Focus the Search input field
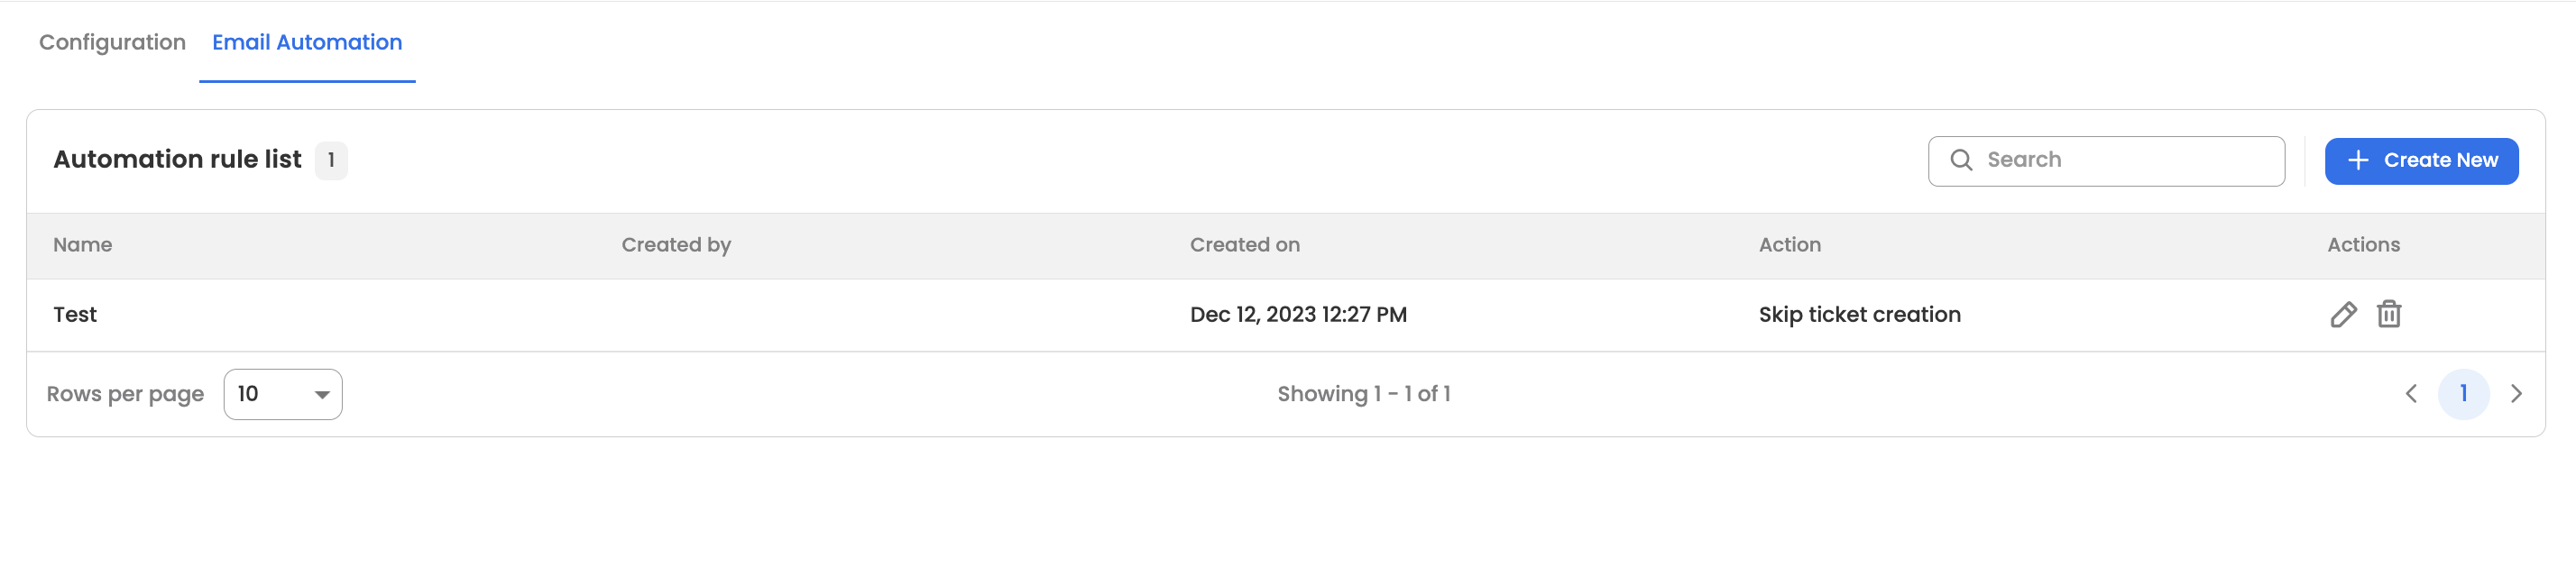 pyautogui.click(x=2125, y=160)
